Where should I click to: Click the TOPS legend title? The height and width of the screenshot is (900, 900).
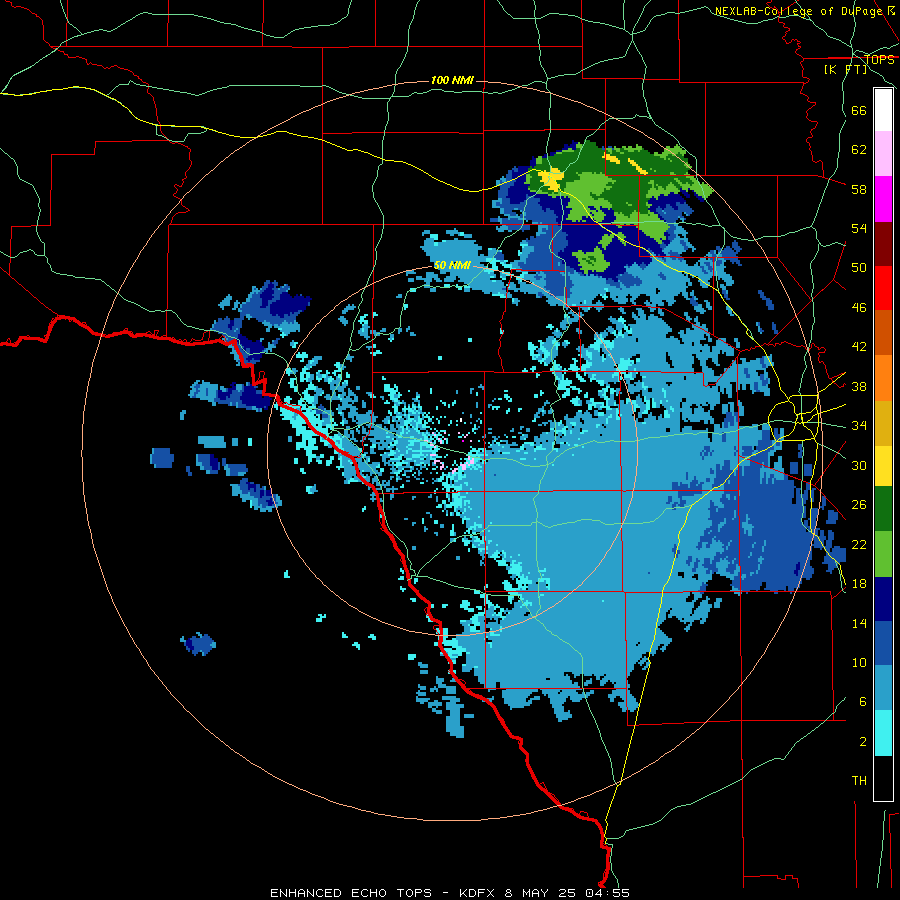[x=879, y=59]
